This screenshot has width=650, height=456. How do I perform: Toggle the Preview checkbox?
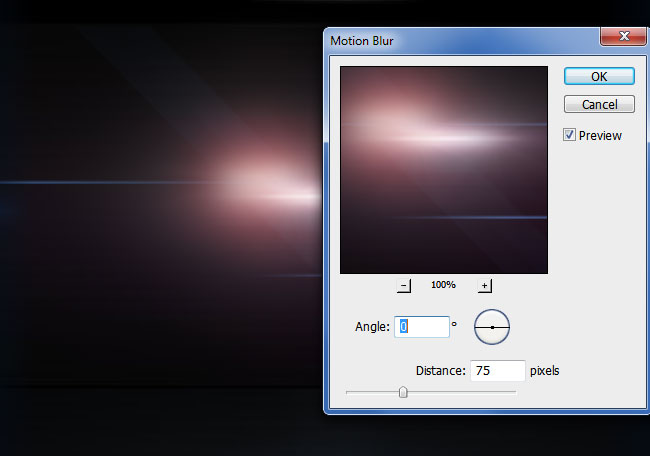click(x=569, y=135)
